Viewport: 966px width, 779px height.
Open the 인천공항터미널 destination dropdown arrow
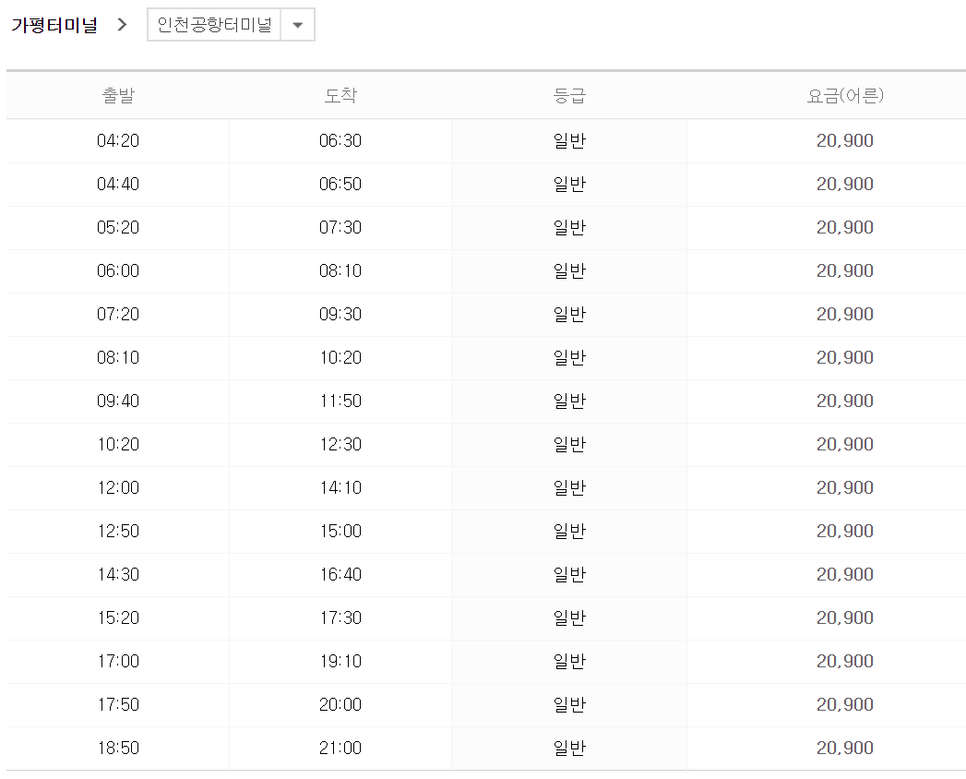[298, 25]
